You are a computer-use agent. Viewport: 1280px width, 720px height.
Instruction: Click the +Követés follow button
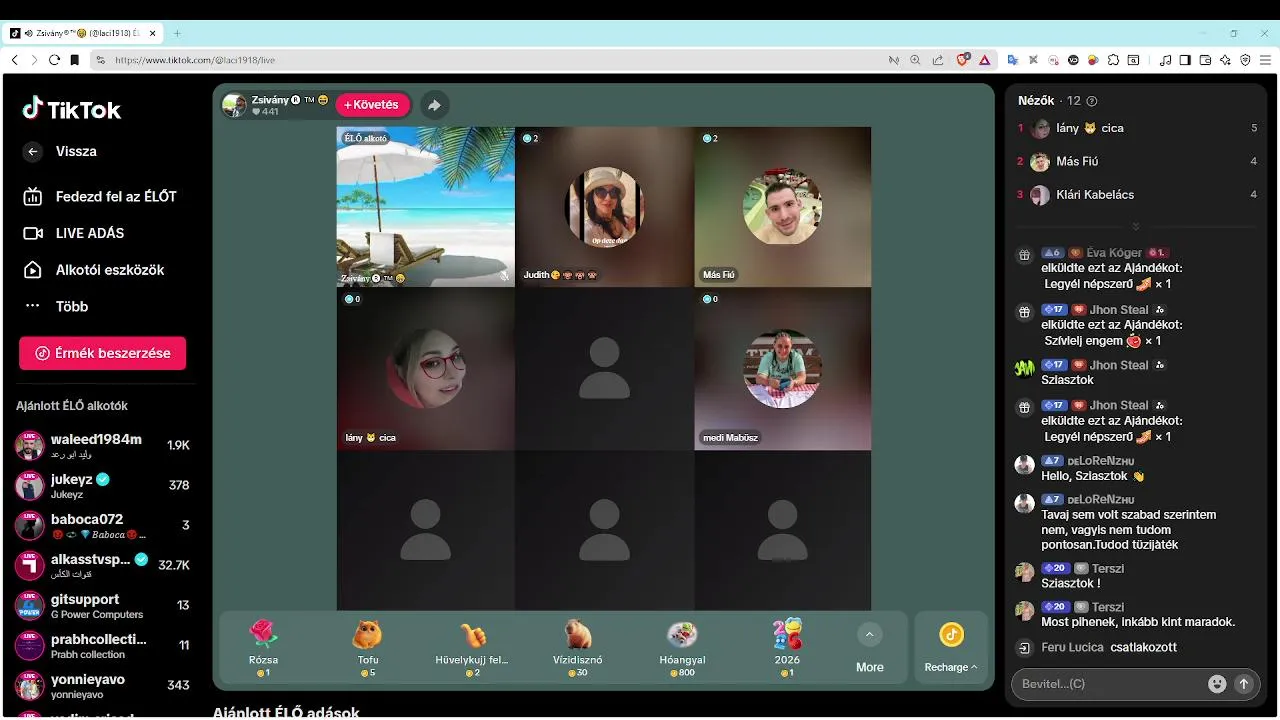point(373,104)
